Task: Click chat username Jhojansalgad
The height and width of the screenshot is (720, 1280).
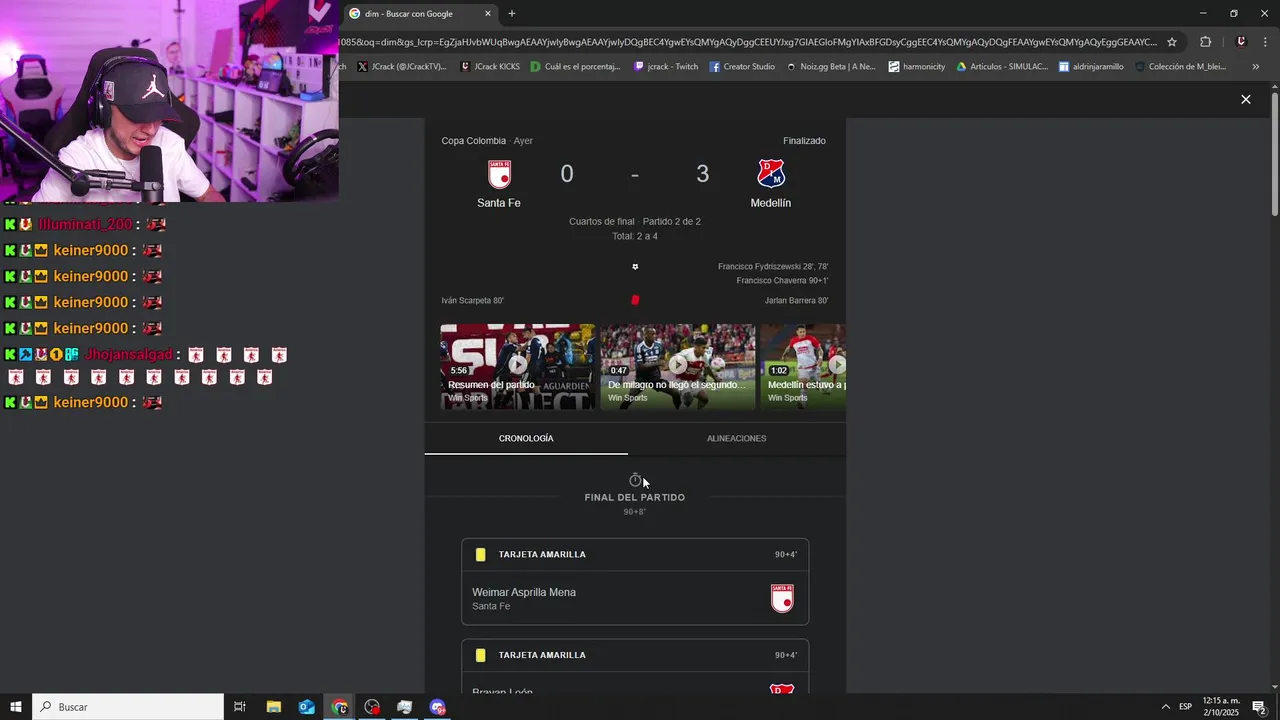Action: pos(129,355)
